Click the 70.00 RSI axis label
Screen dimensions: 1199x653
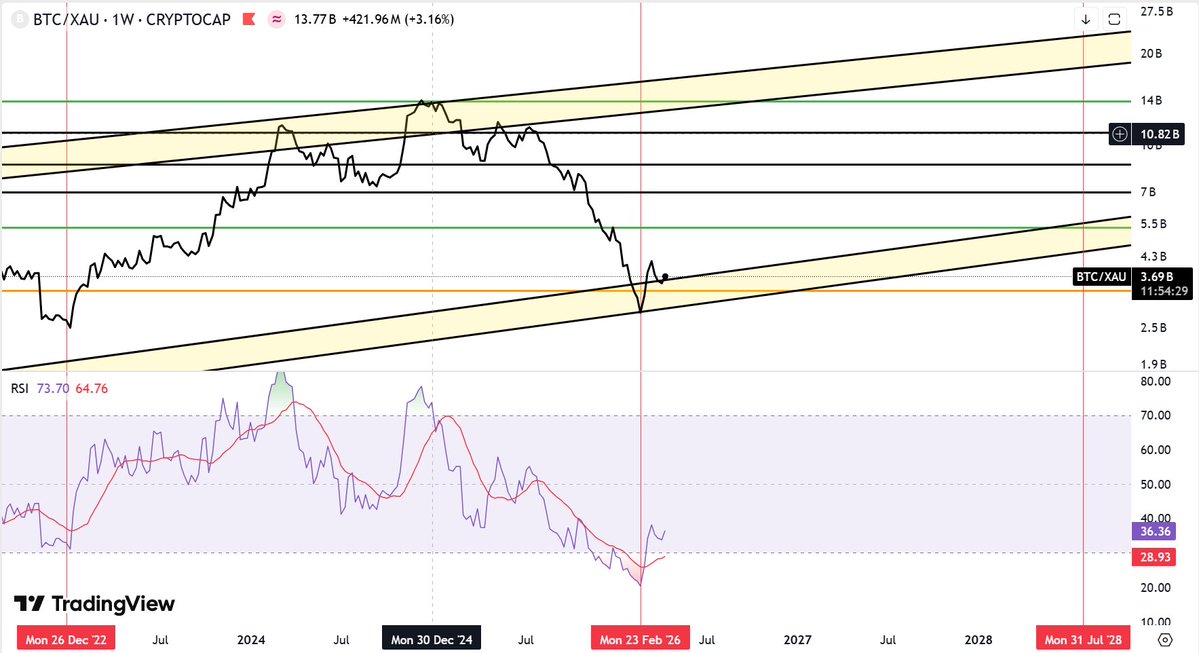[1155, 415]
